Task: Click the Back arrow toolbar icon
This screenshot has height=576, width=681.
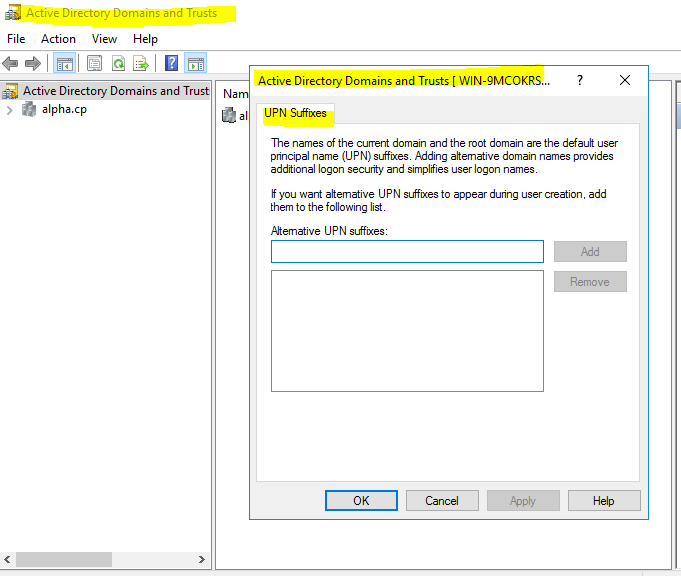Action: pyautogui.click(x=10, y=64)
